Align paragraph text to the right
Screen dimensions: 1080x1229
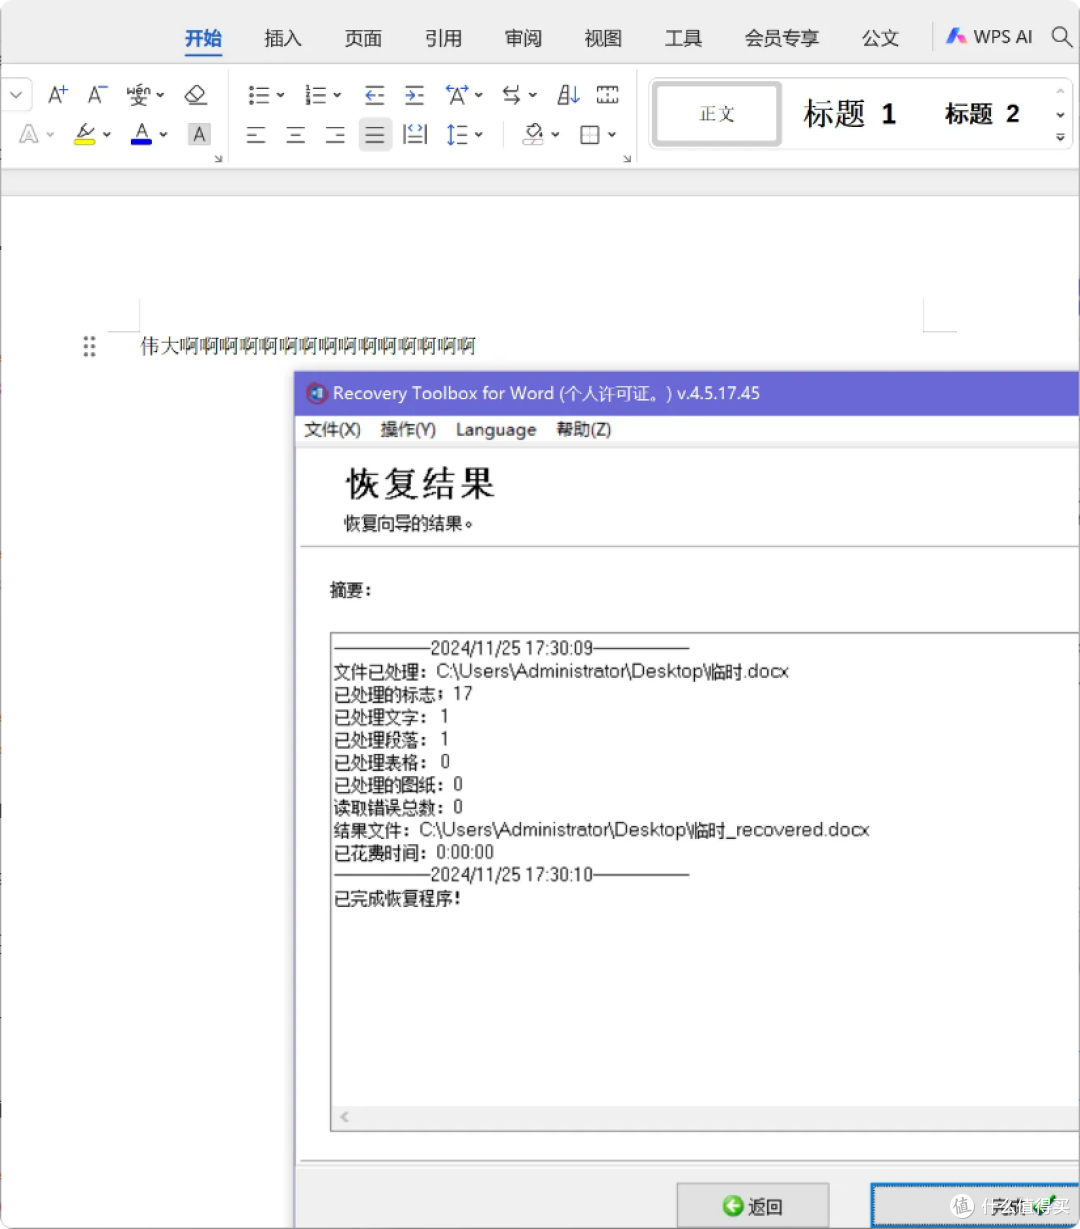335,135
